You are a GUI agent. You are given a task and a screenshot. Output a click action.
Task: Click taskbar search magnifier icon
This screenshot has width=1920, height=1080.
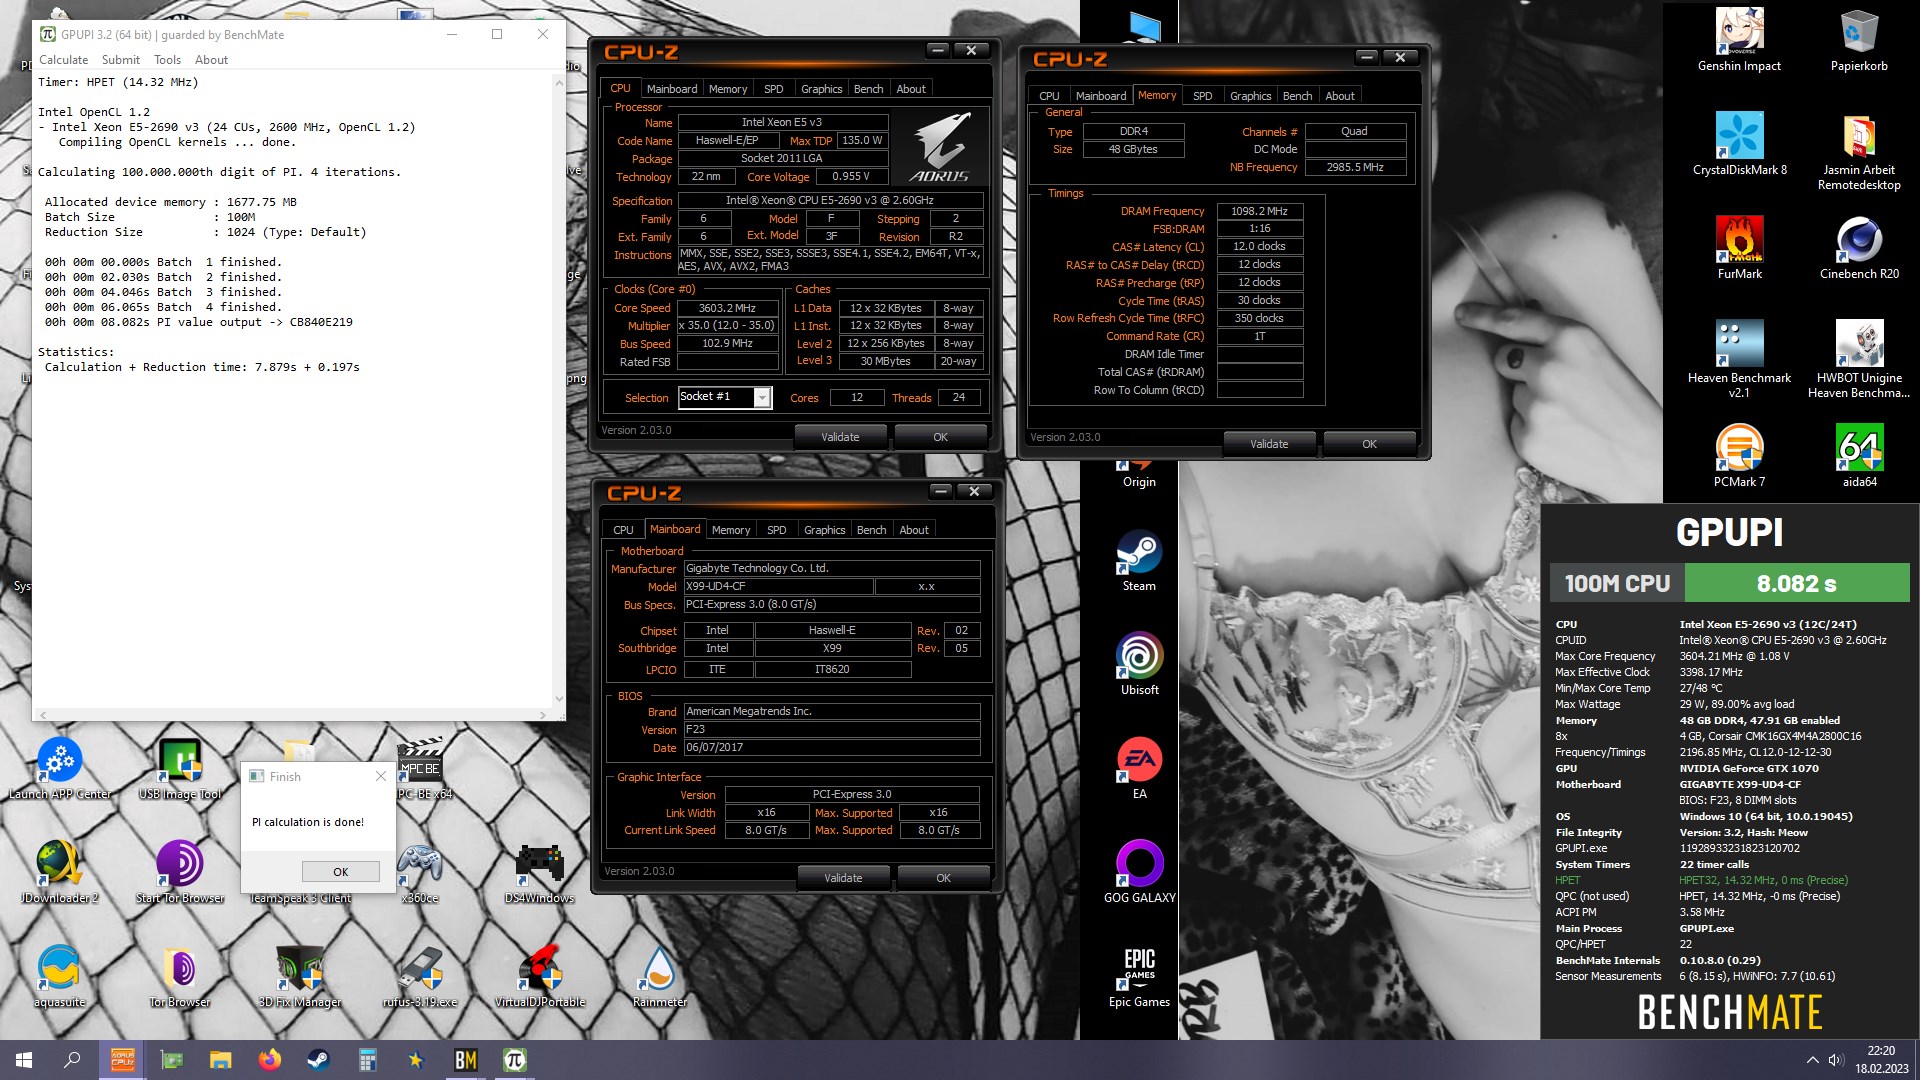(72, 1060)
